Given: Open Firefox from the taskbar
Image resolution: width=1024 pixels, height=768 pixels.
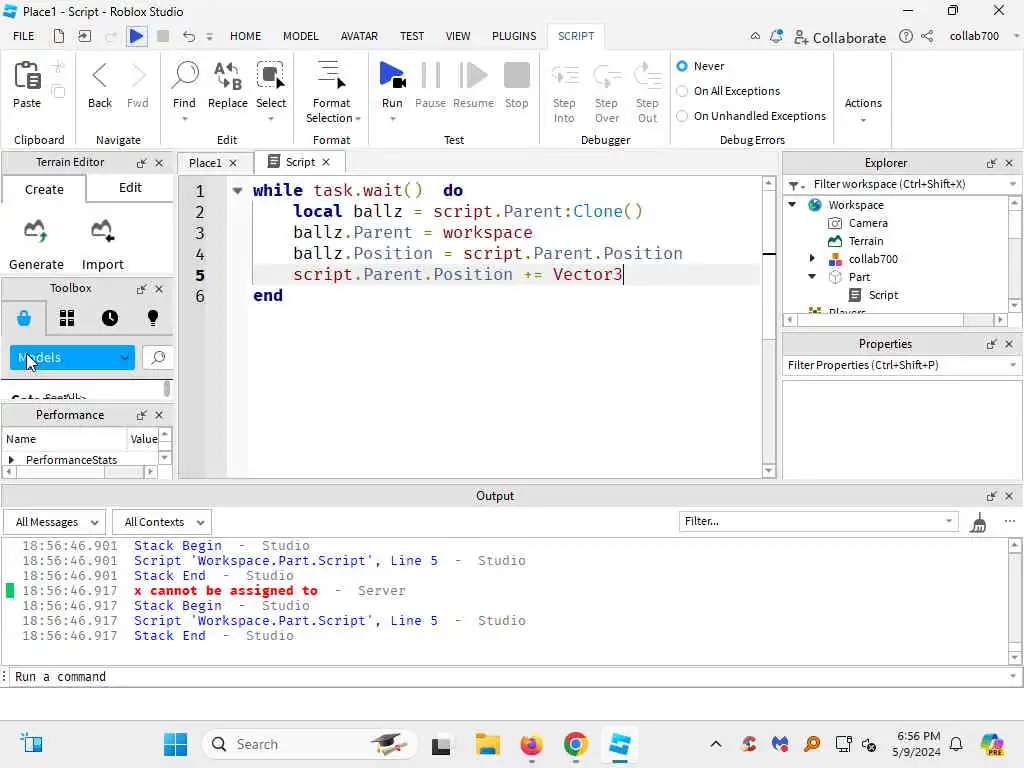Looking at the screenshot, I should (531, 744).
